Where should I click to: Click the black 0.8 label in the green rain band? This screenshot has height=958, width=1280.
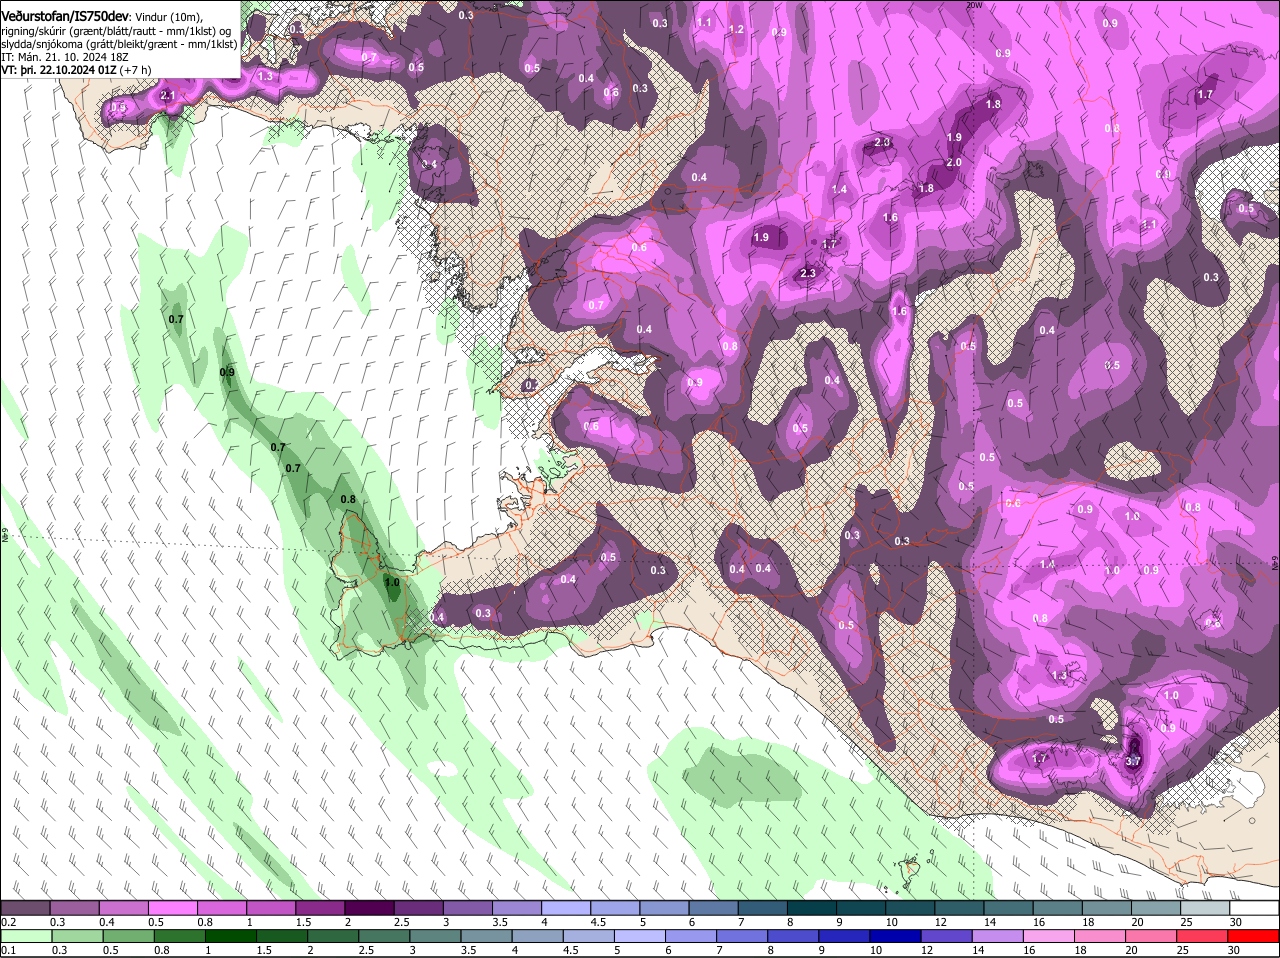tap(348, 499)
